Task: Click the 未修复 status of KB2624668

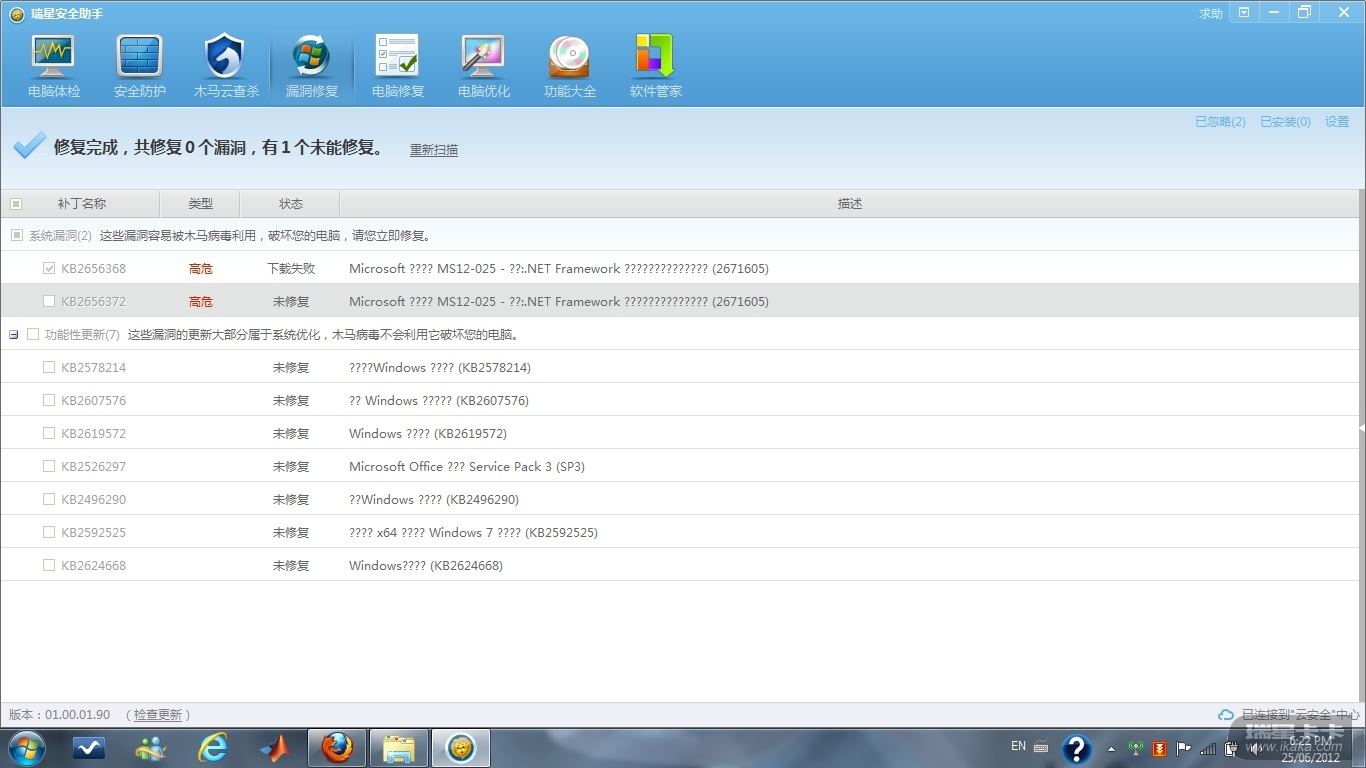Action: point(291,565)
